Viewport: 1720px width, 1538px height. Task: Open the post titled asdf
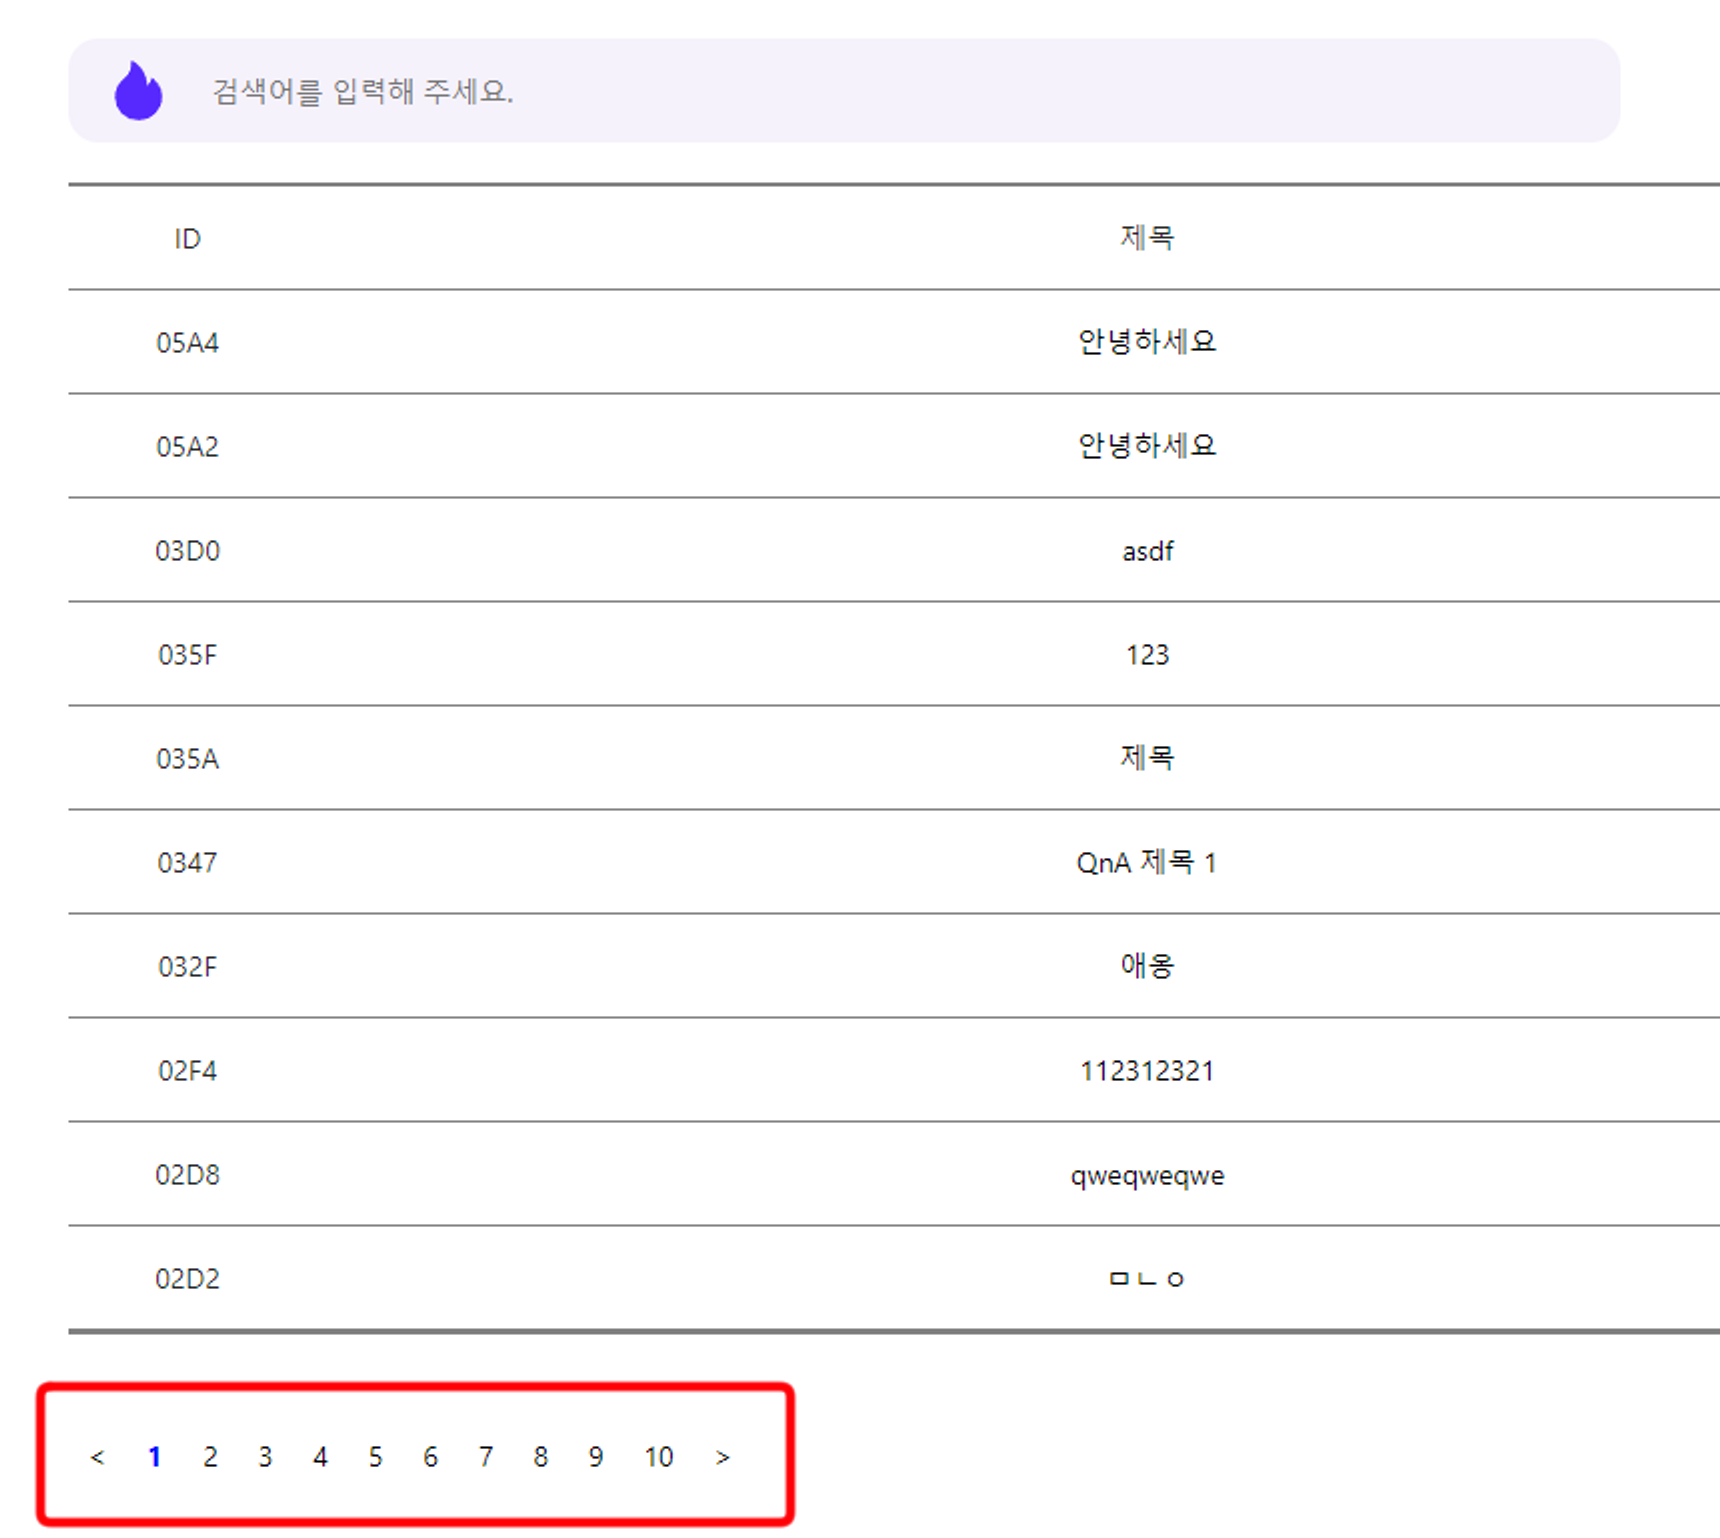(1147, 551)
